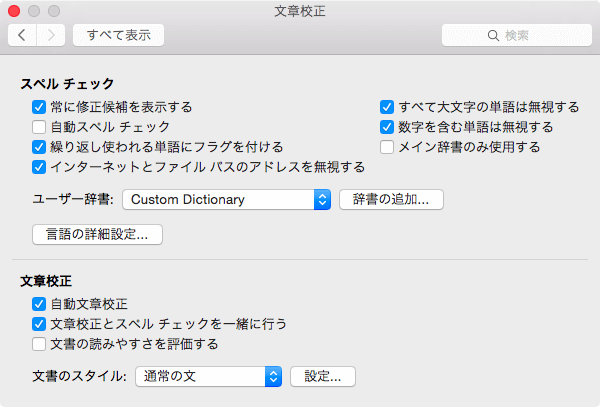Open the Custom Dictionary dropdown
Screen dimensions: 600x407
[227, 200]
